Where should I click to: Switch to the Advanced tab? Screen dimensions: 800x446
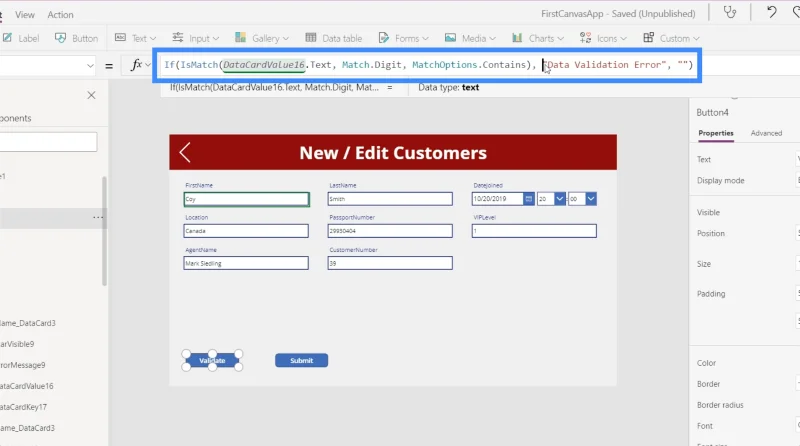(x=766, y=133)
